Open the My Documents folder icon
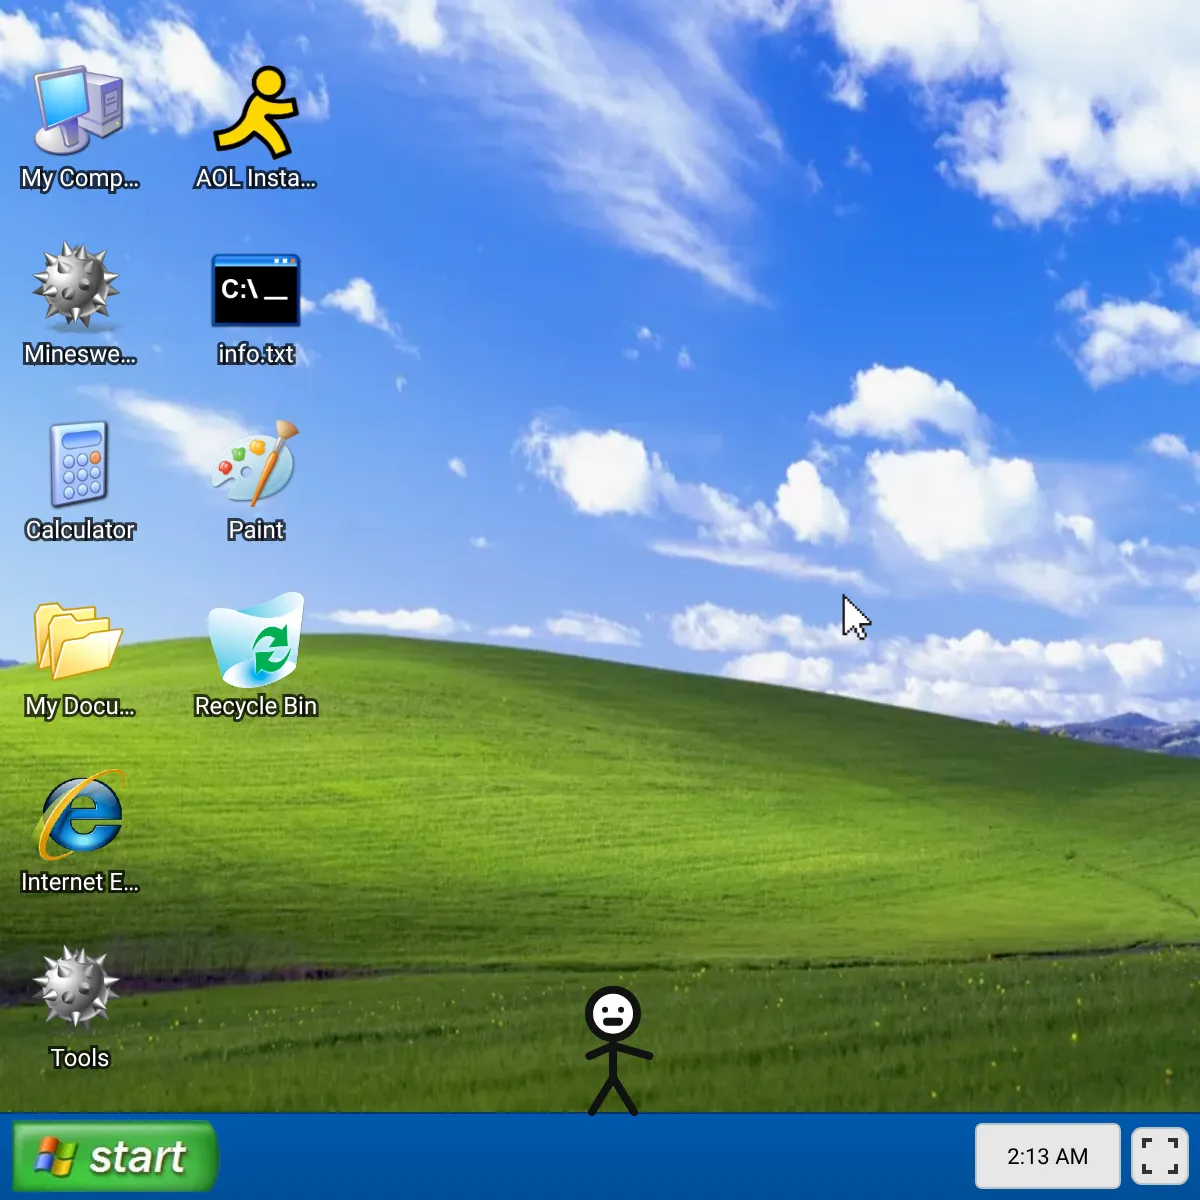Screen dimensions: 1200x1200 pos(78,641)
